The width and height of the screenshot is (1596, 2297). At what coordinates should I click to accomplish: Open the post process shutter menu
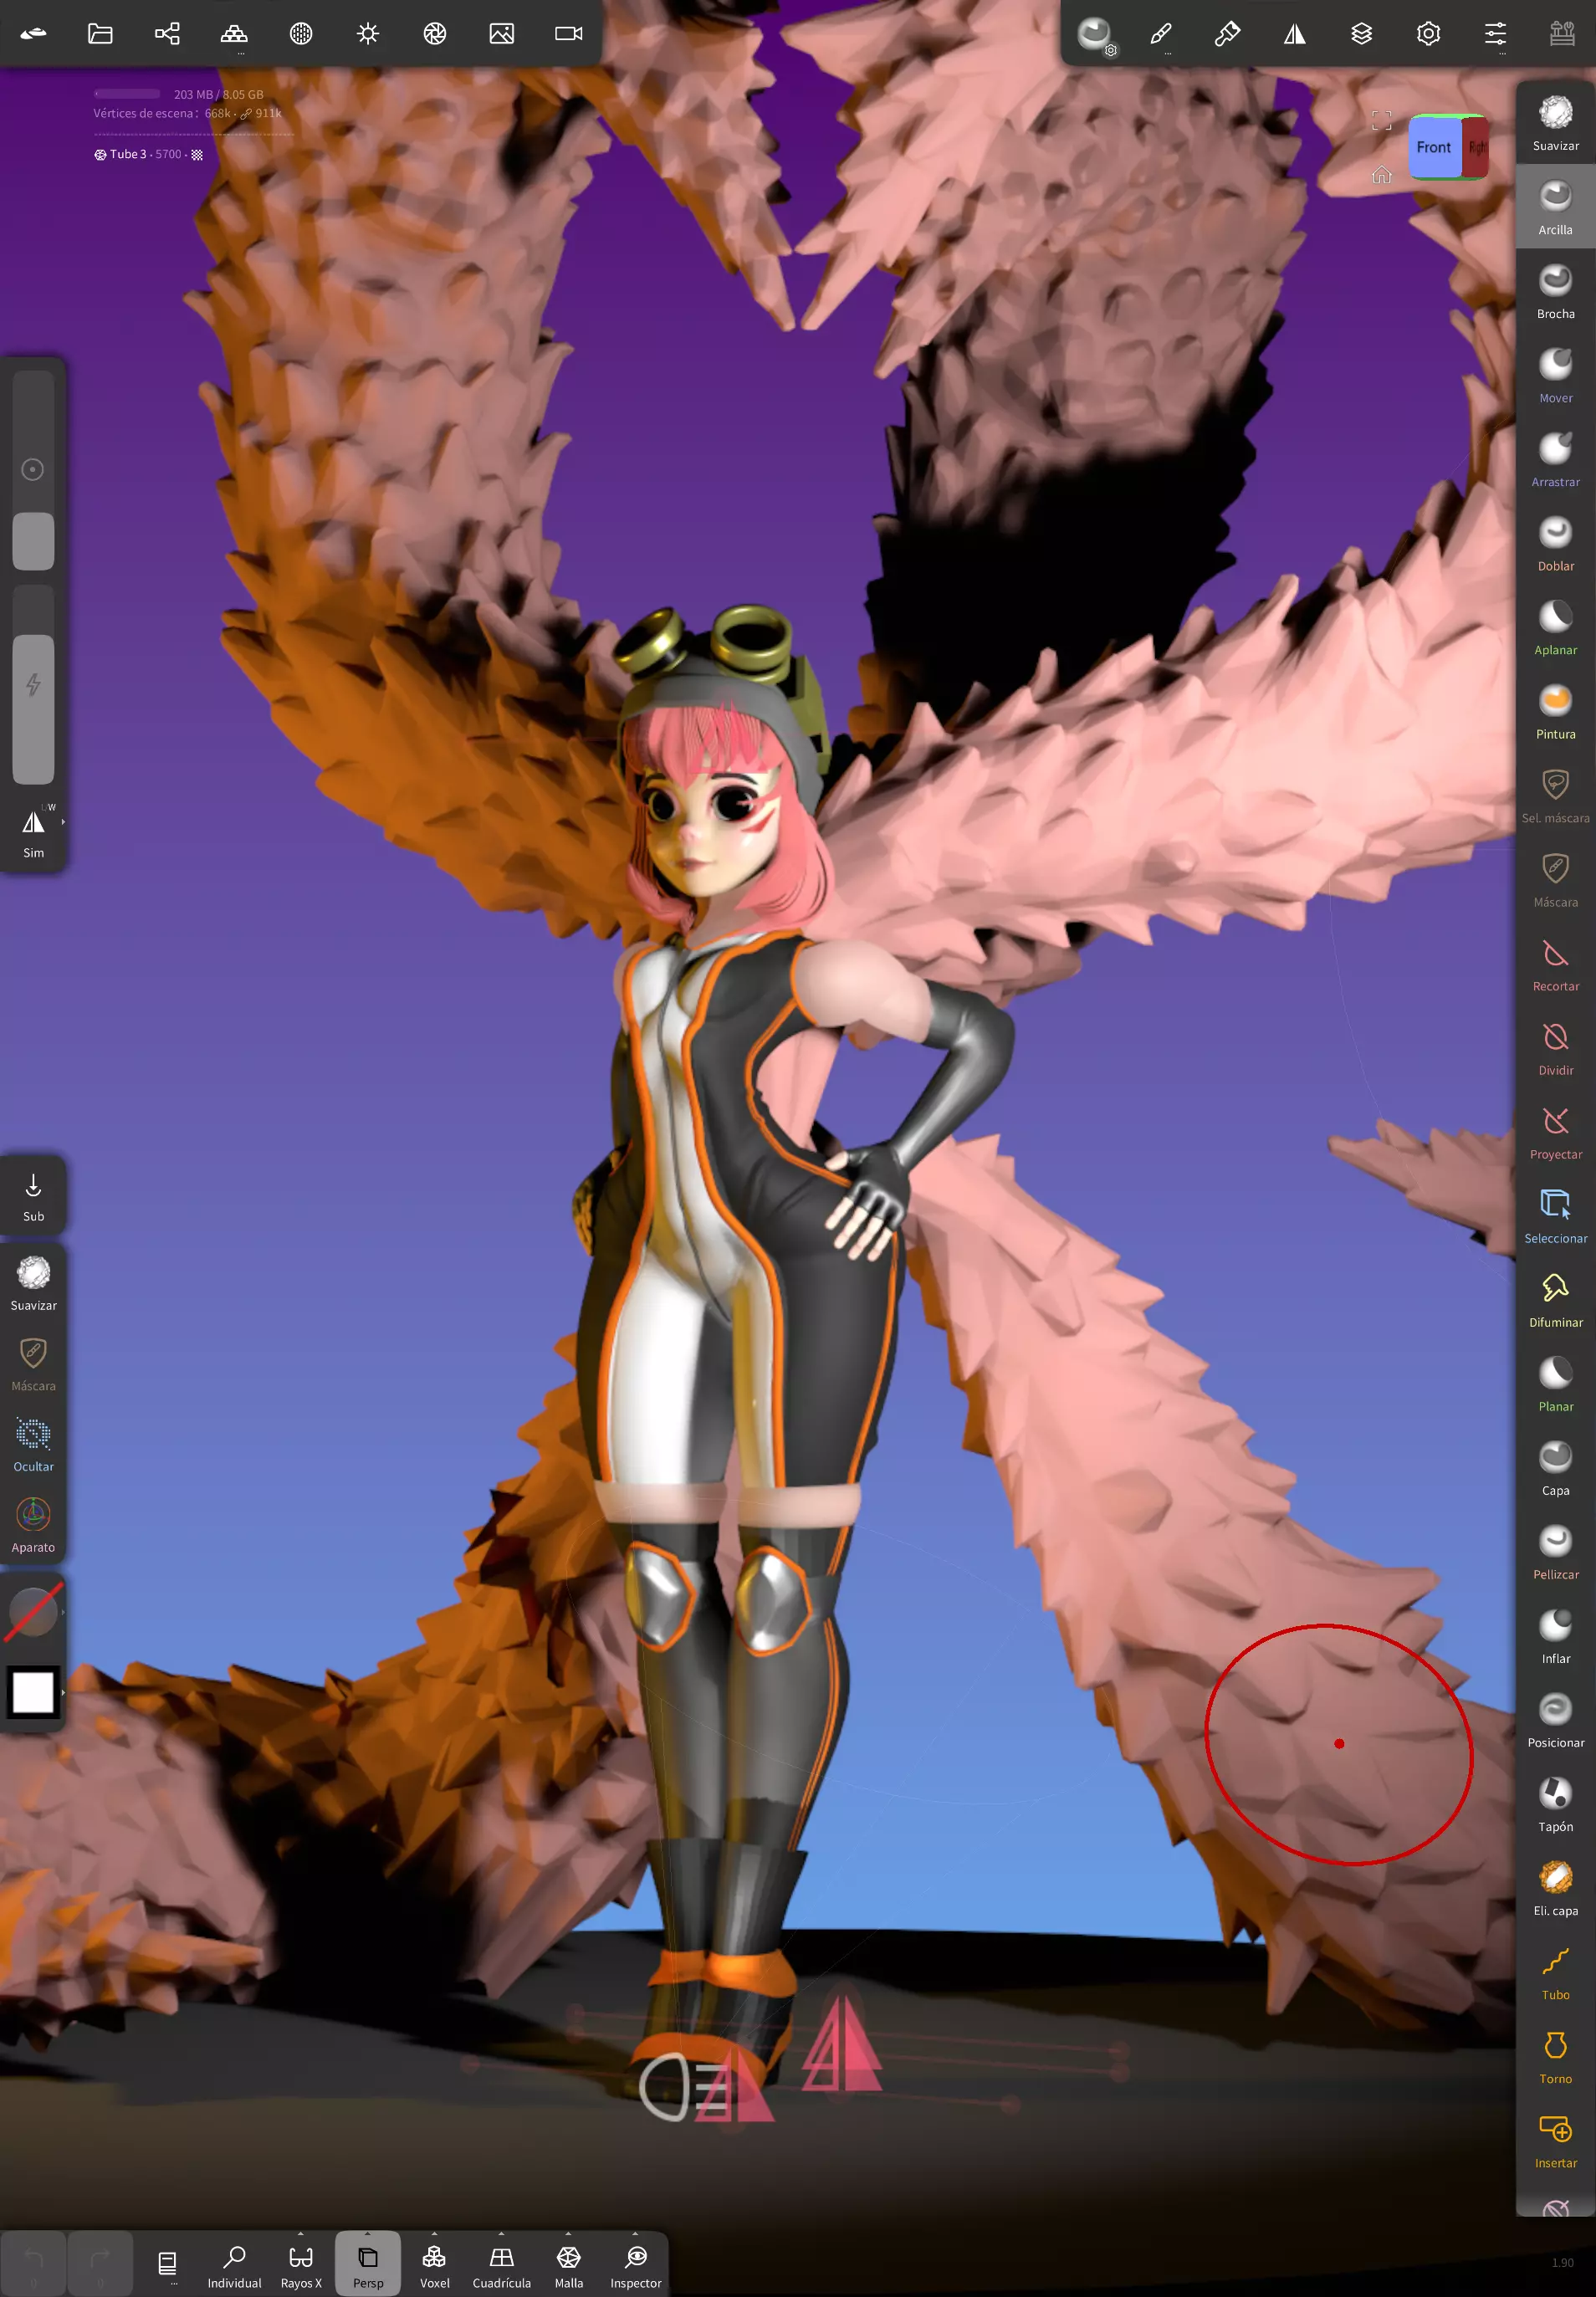click(435, 34)
